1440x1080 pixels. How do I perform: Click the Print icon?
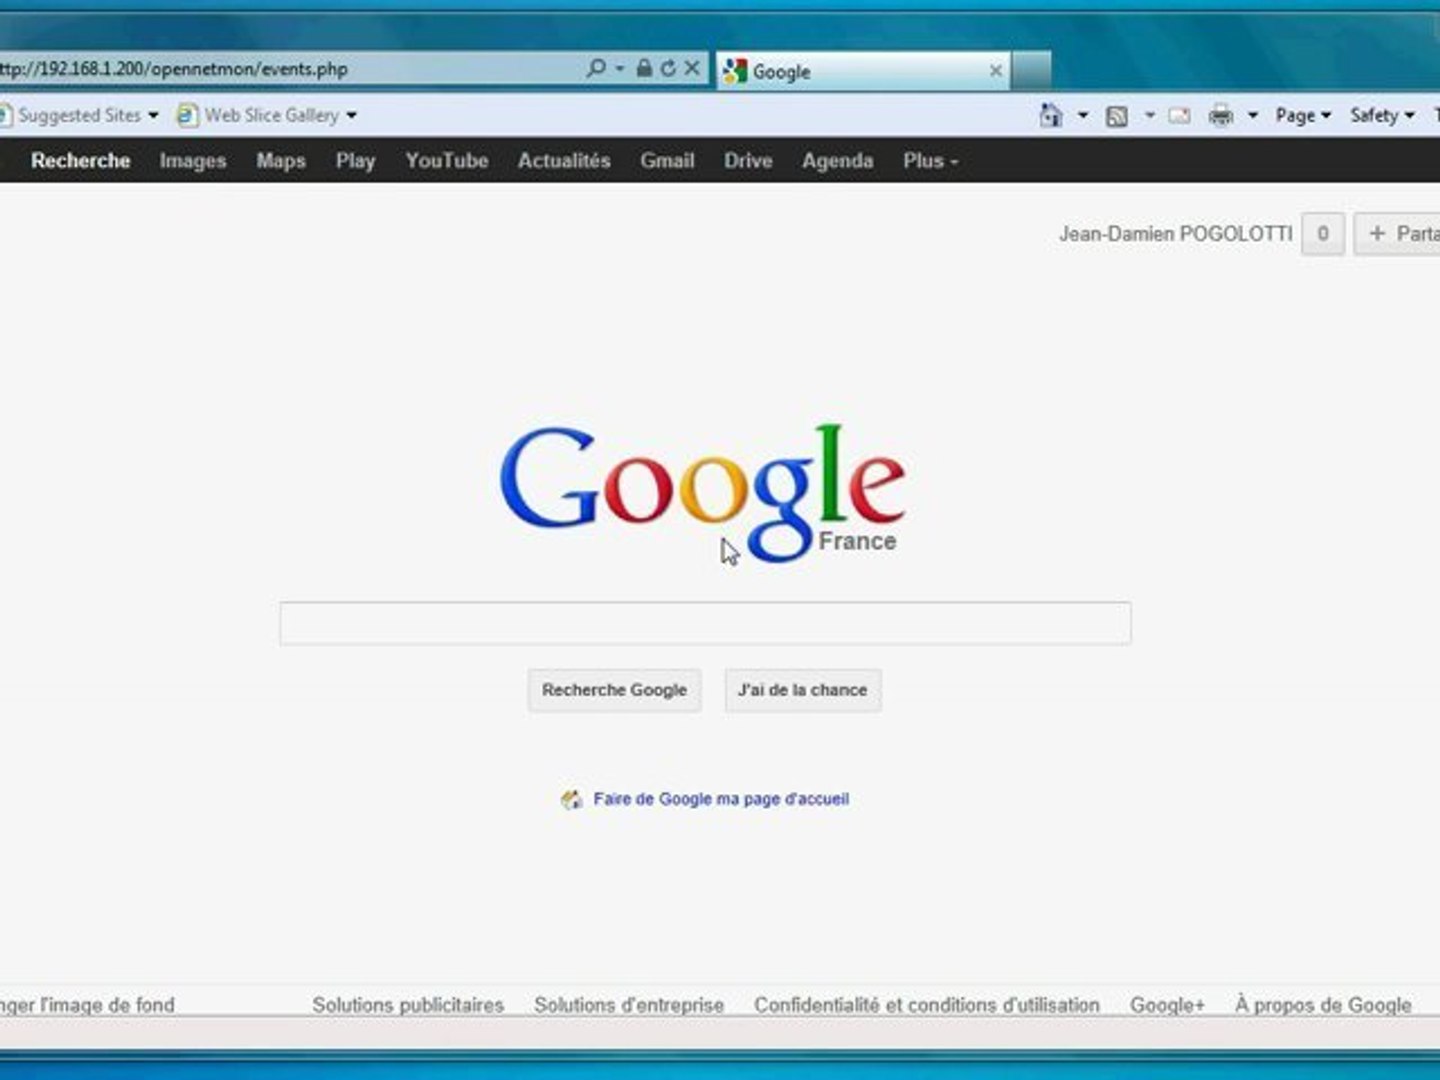pyautogui.click(x=1221, y=115)
